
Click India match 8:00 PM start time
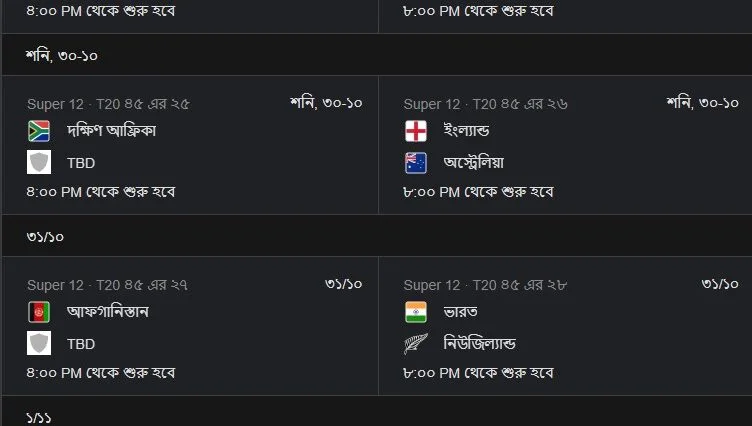pyautogui.click(x=478, y=372)
